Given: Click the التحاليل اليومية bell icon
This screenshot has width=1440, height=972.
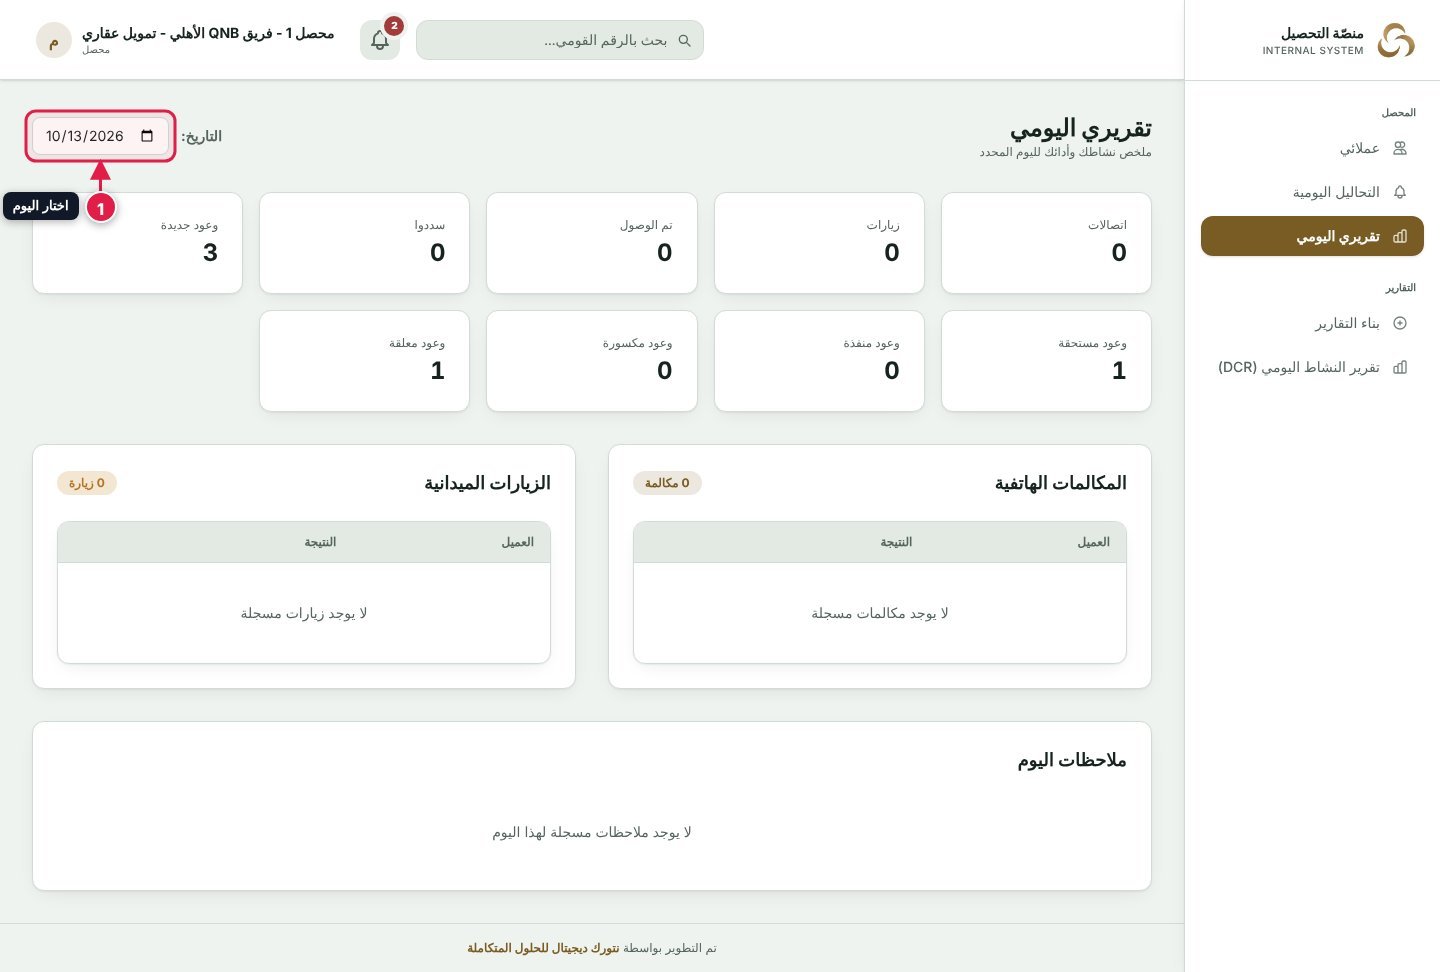Looking at the screenshot, I should [1400, 192].
